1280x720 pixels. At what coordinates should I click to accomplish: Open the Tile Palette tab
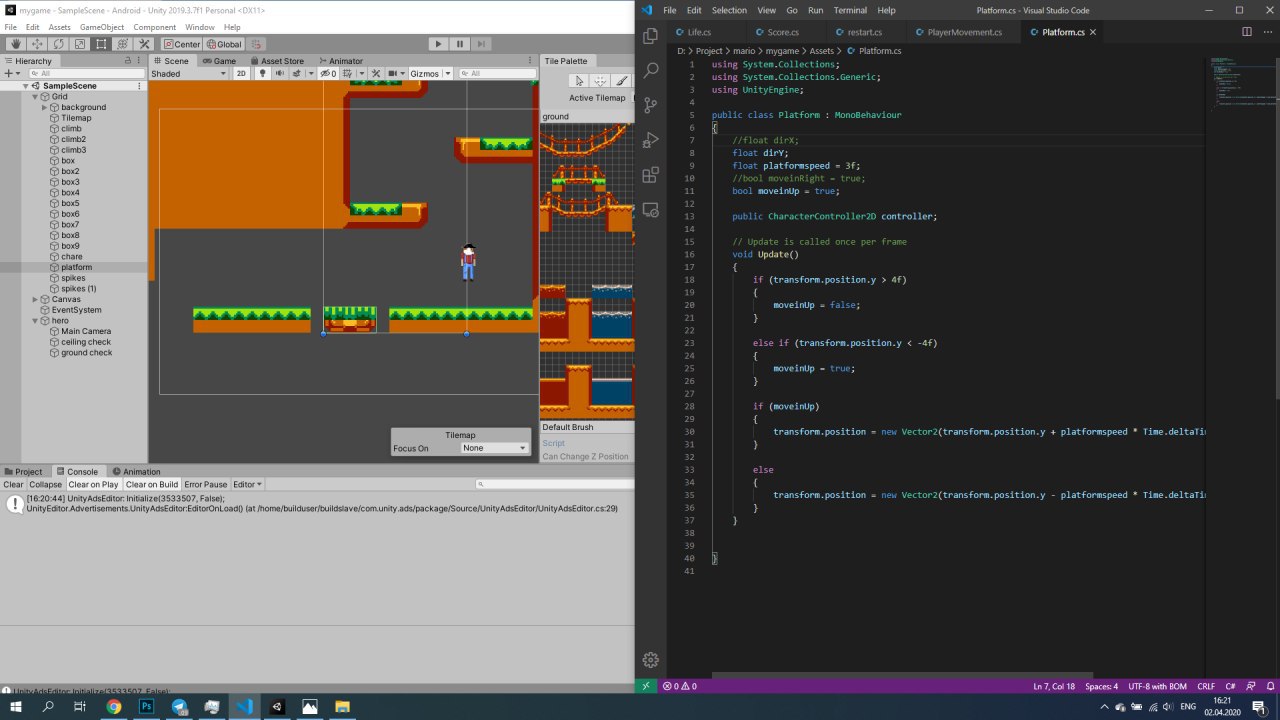(566, 61)
